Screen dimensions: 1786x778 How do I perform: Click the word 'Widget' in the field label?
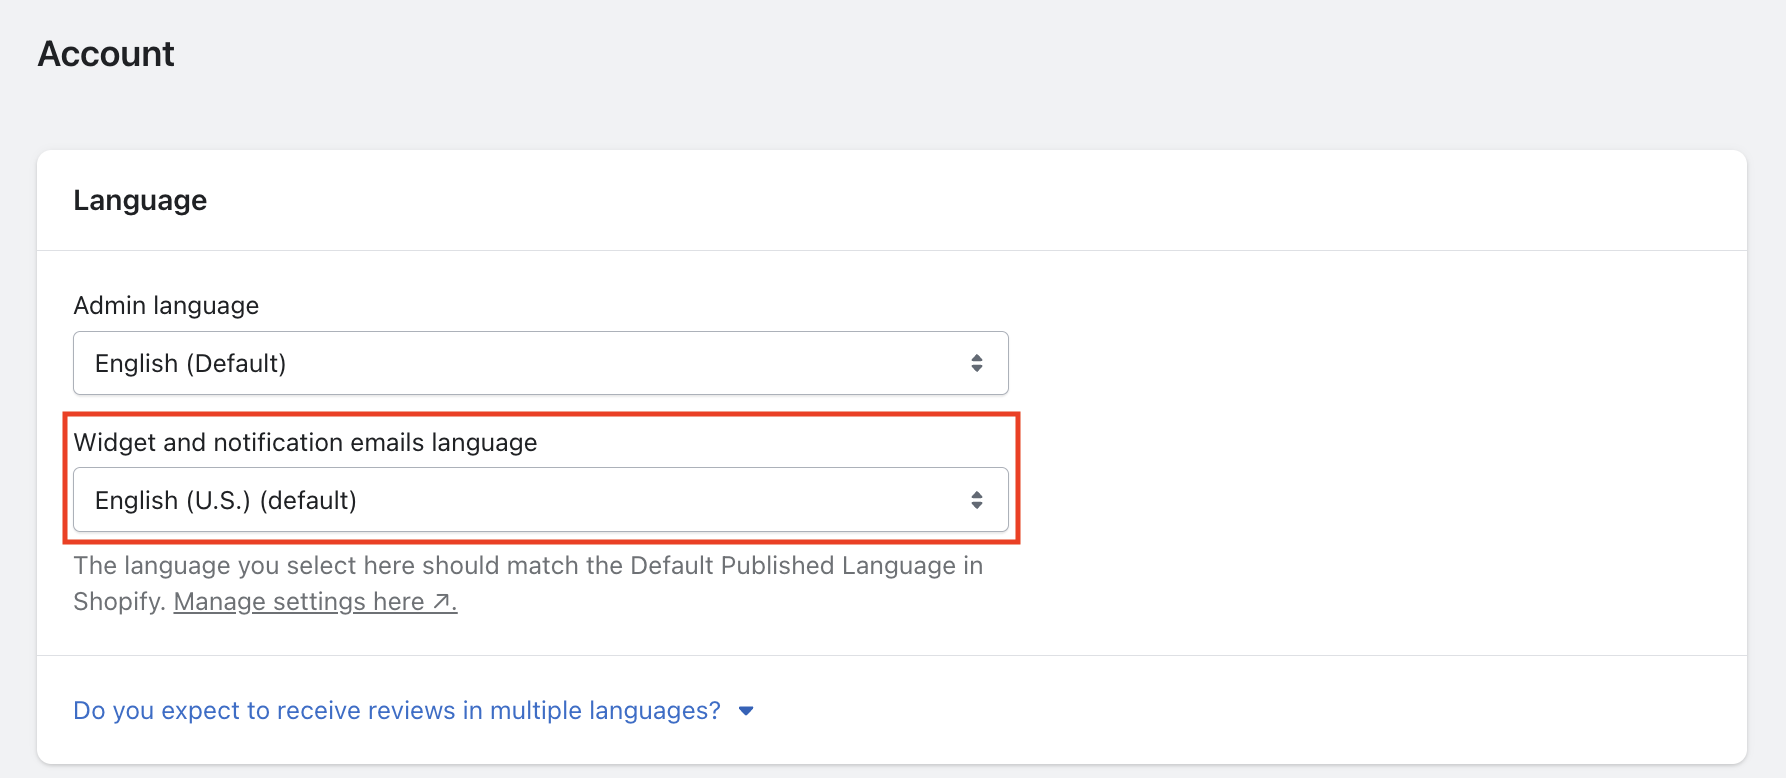click(x=114, y=443)
